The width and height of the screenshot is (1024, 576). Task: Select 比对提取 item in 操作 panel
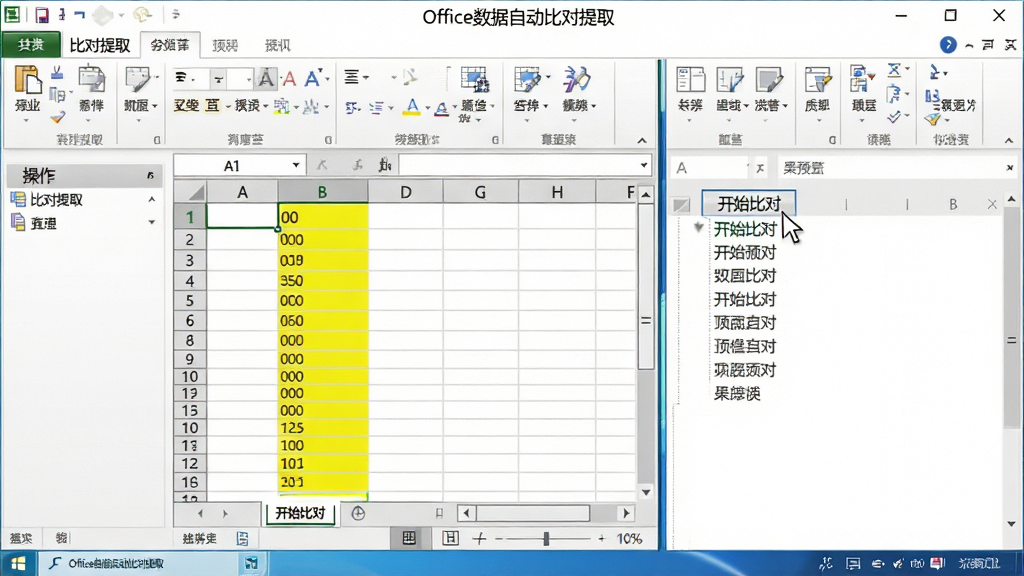tap(56, 200)
